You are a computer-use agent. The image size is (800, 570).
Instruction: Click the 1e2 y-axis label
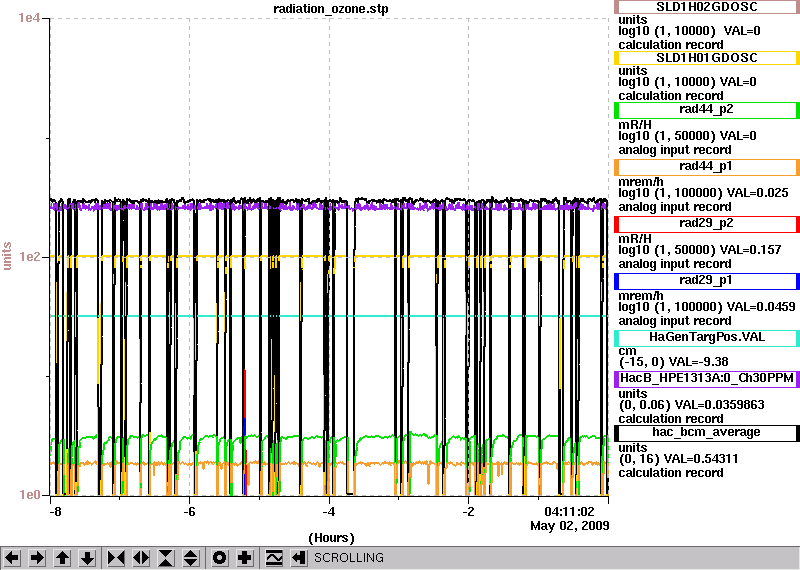coord(30,256)
